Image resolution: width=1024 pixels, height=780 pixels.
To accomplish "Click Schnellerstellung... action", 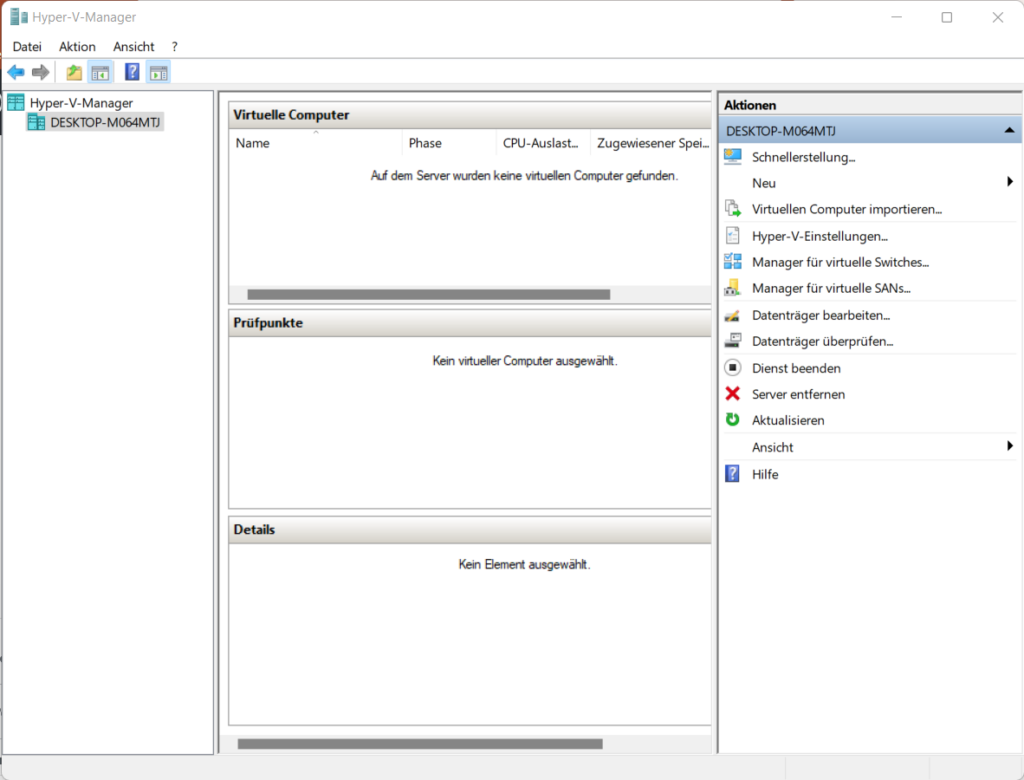I will [x=804, y=157].
